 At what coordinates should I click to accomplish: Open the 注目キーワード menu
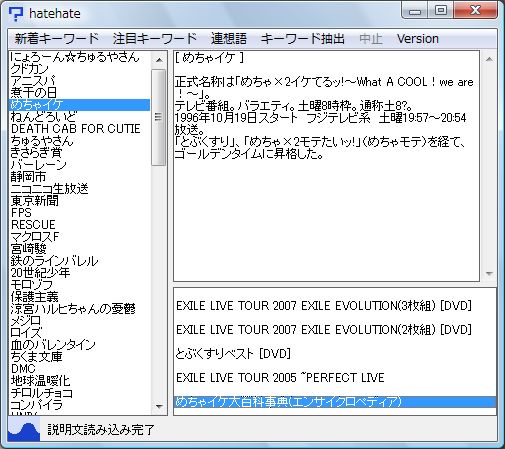coord(155,39)
